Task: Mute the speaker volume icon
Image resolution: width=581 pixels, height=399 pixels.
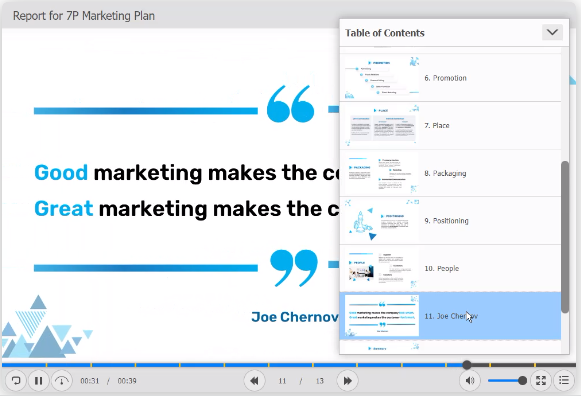Action: [470, 380]
